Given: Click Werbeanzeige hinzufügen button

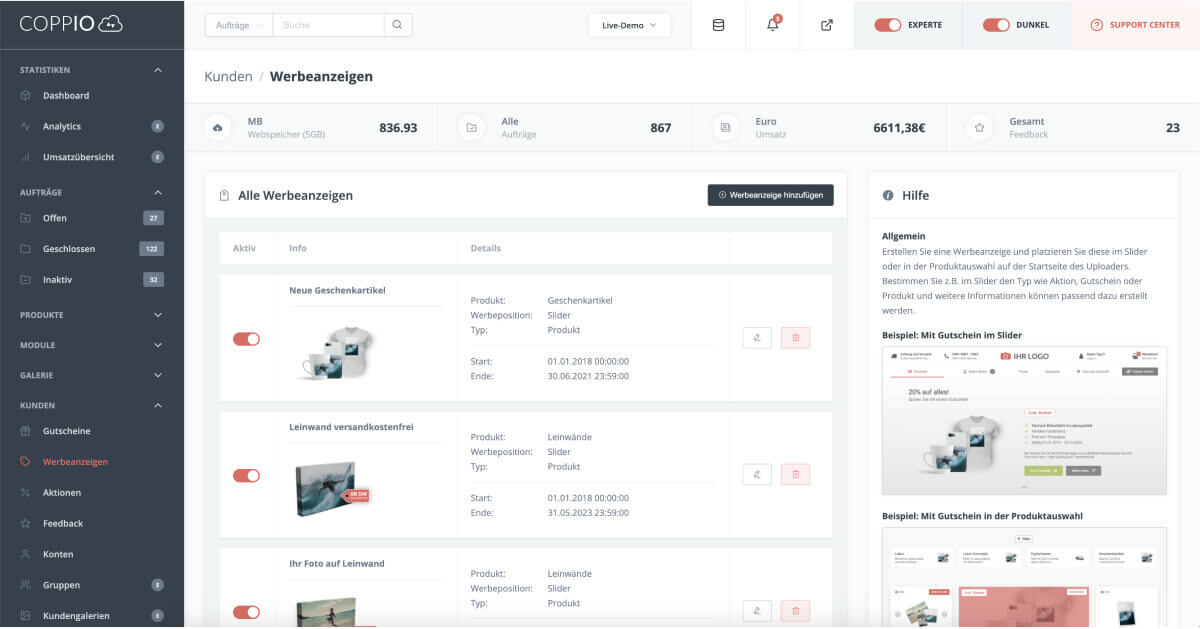Looking at the screenshot, I should coord(770,195).
